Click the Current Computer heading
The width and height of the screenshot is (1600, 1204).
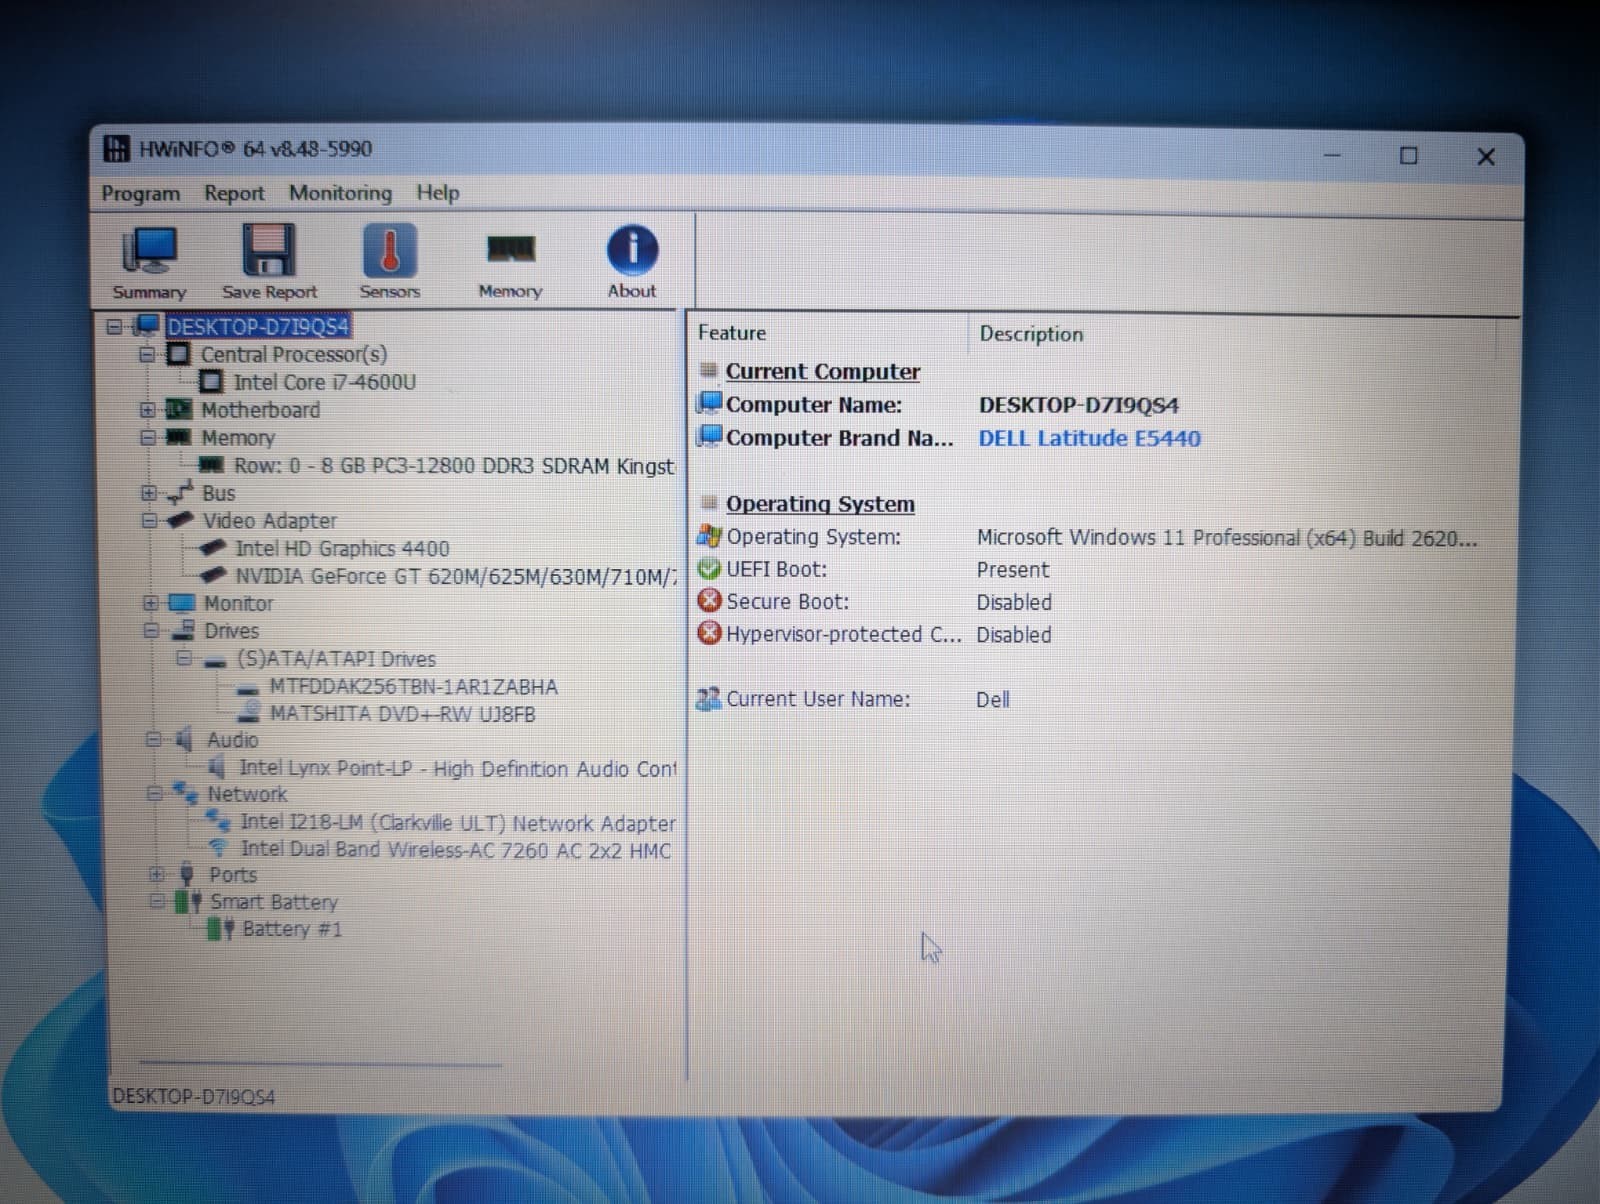point(822,371)
